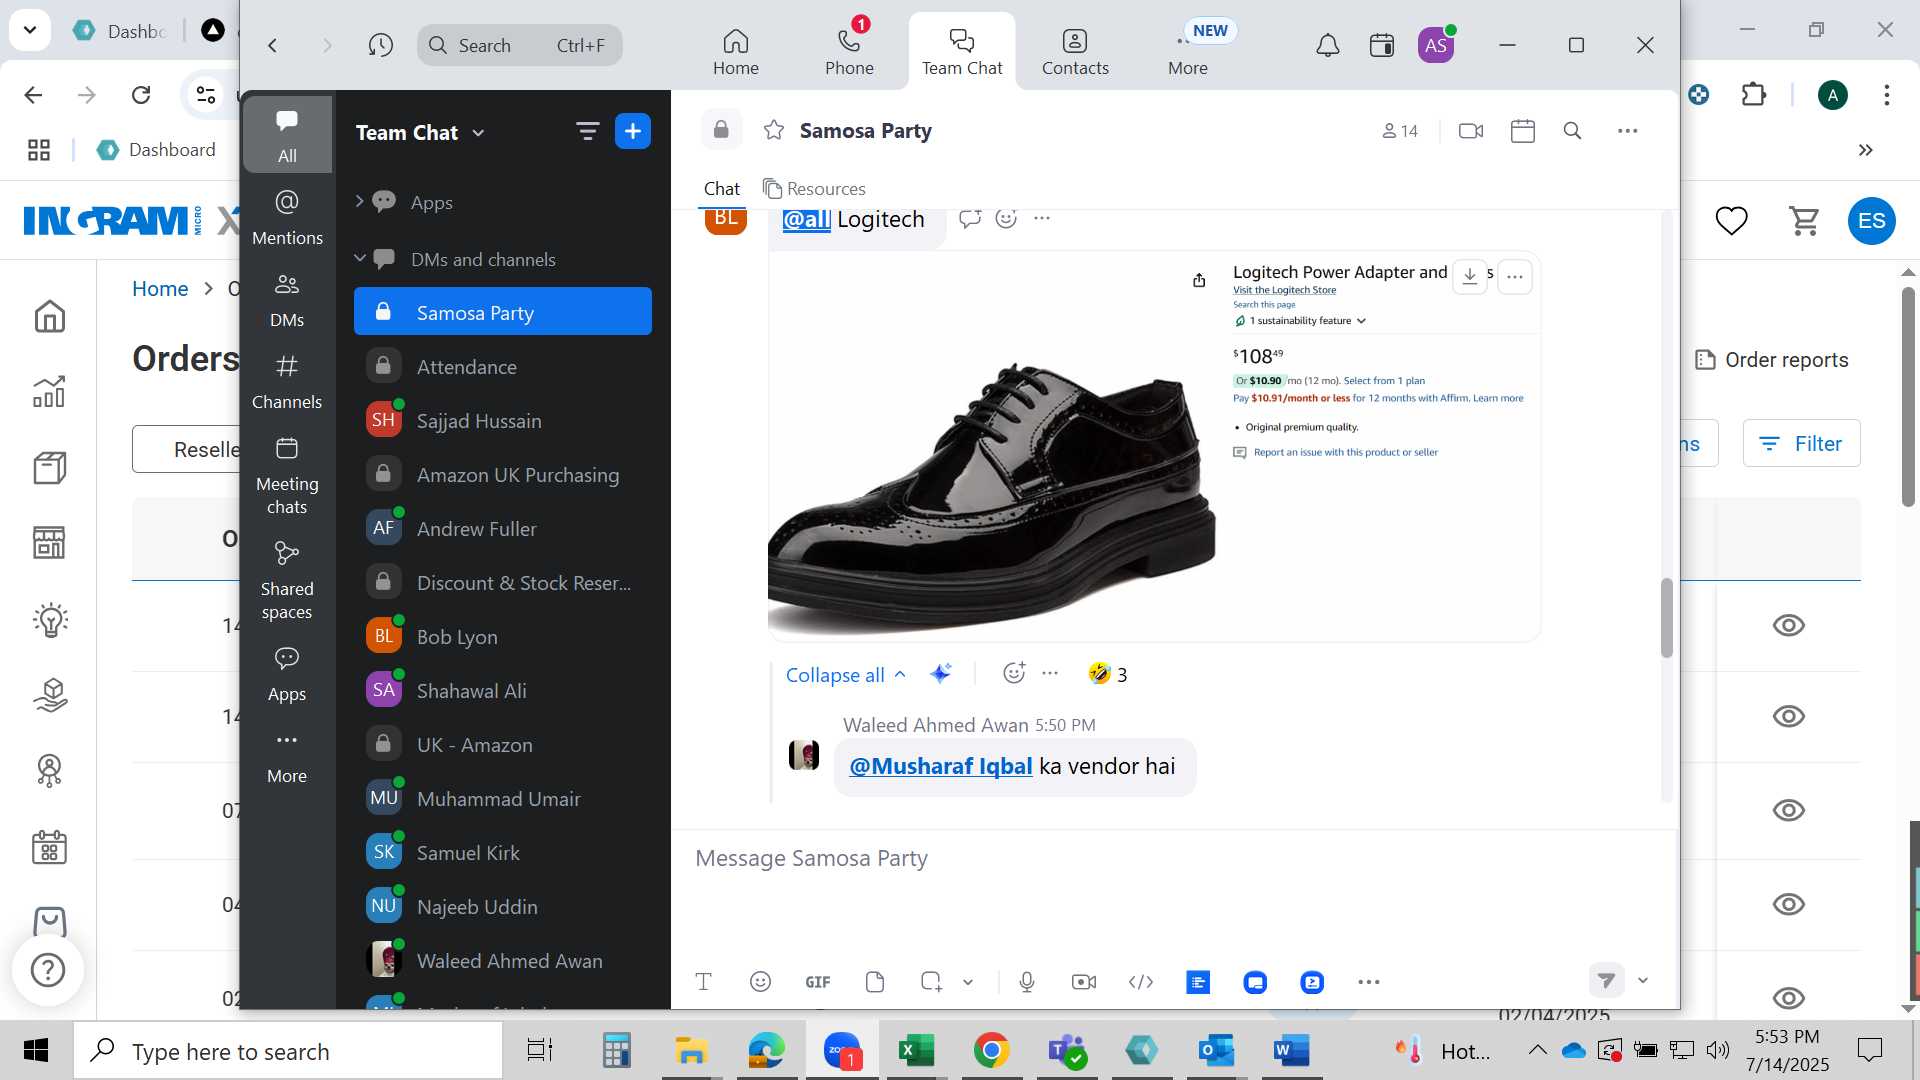Open the @Musharaf Iqbal mention link
The image size is (1920, 1080).
[940, 766]
